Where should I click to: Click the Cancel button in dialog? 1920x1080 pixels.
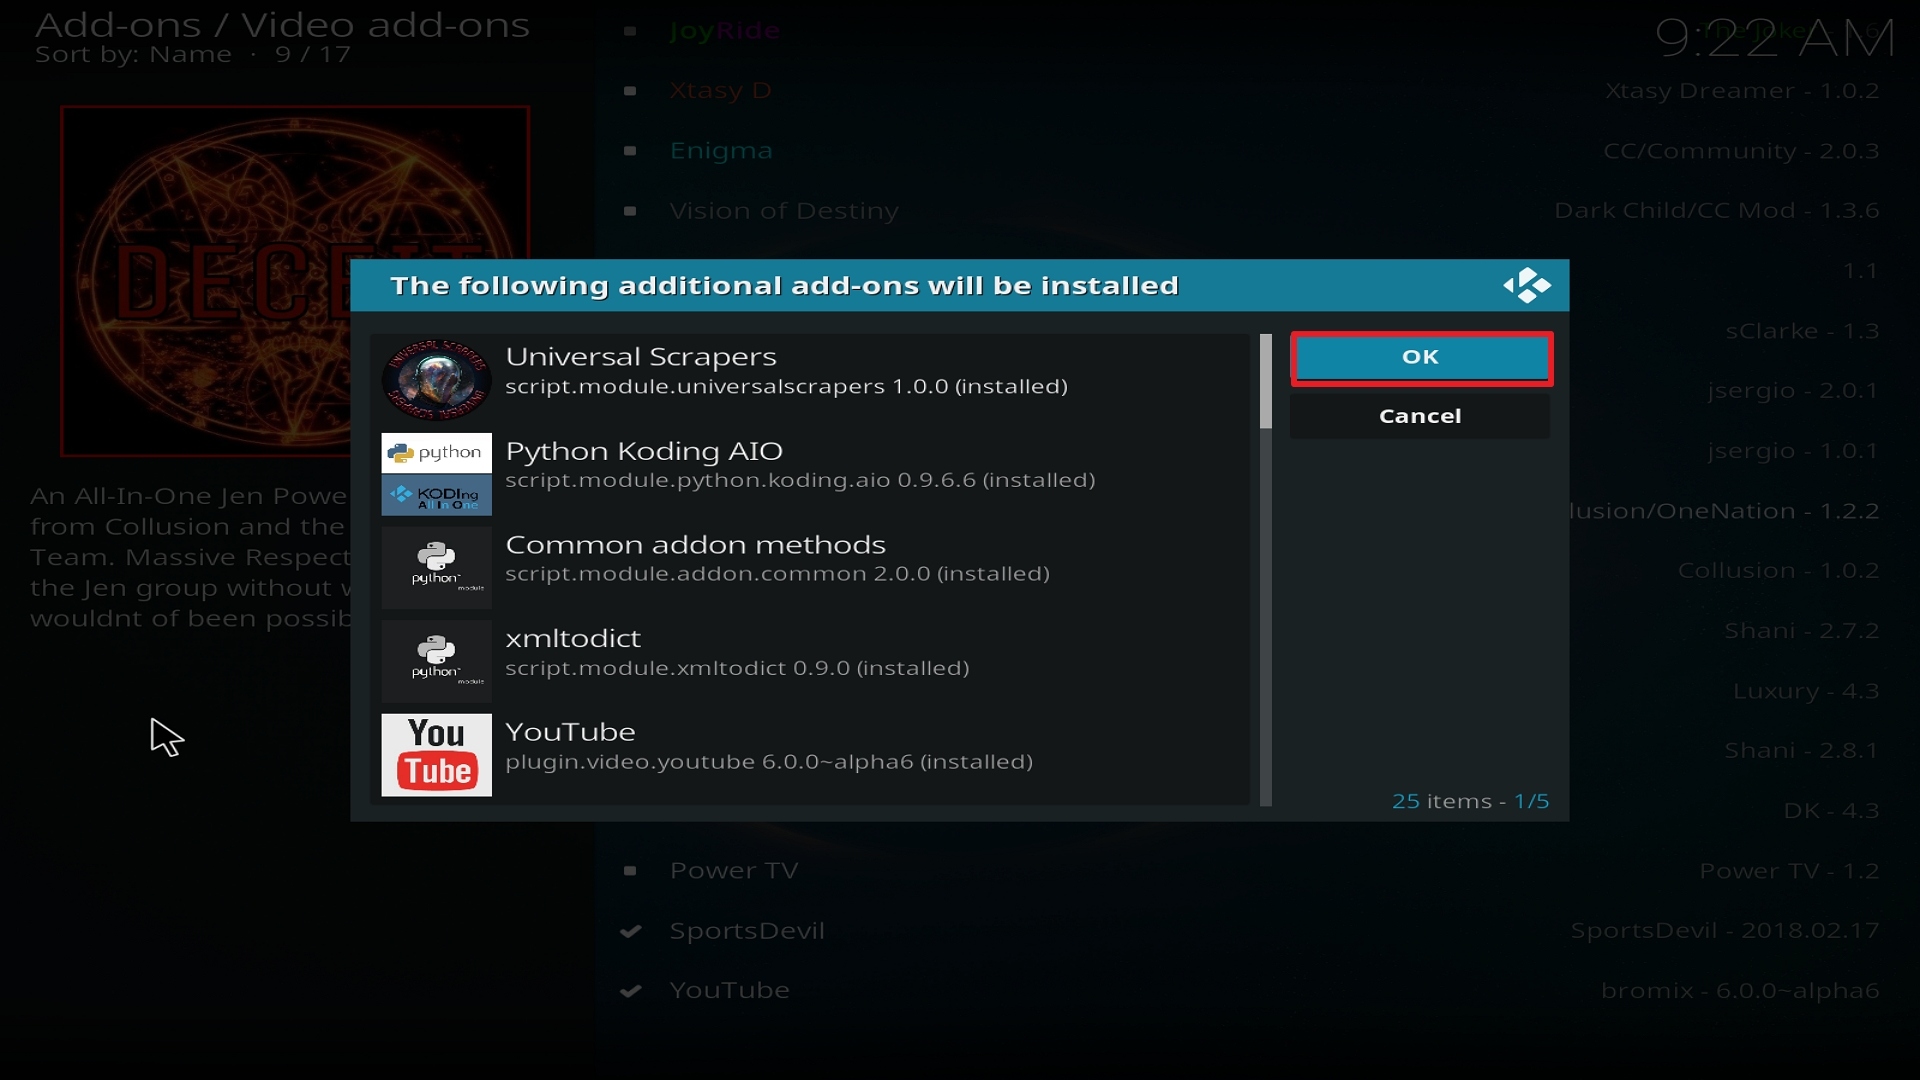coord(1420,416)
